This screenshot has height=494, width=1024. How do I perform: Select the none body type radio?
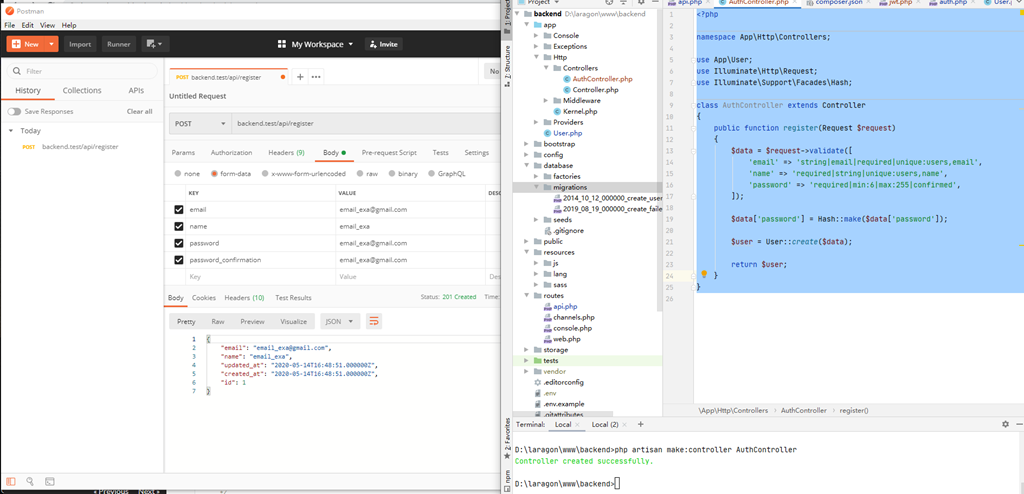[x=178, y=174]
